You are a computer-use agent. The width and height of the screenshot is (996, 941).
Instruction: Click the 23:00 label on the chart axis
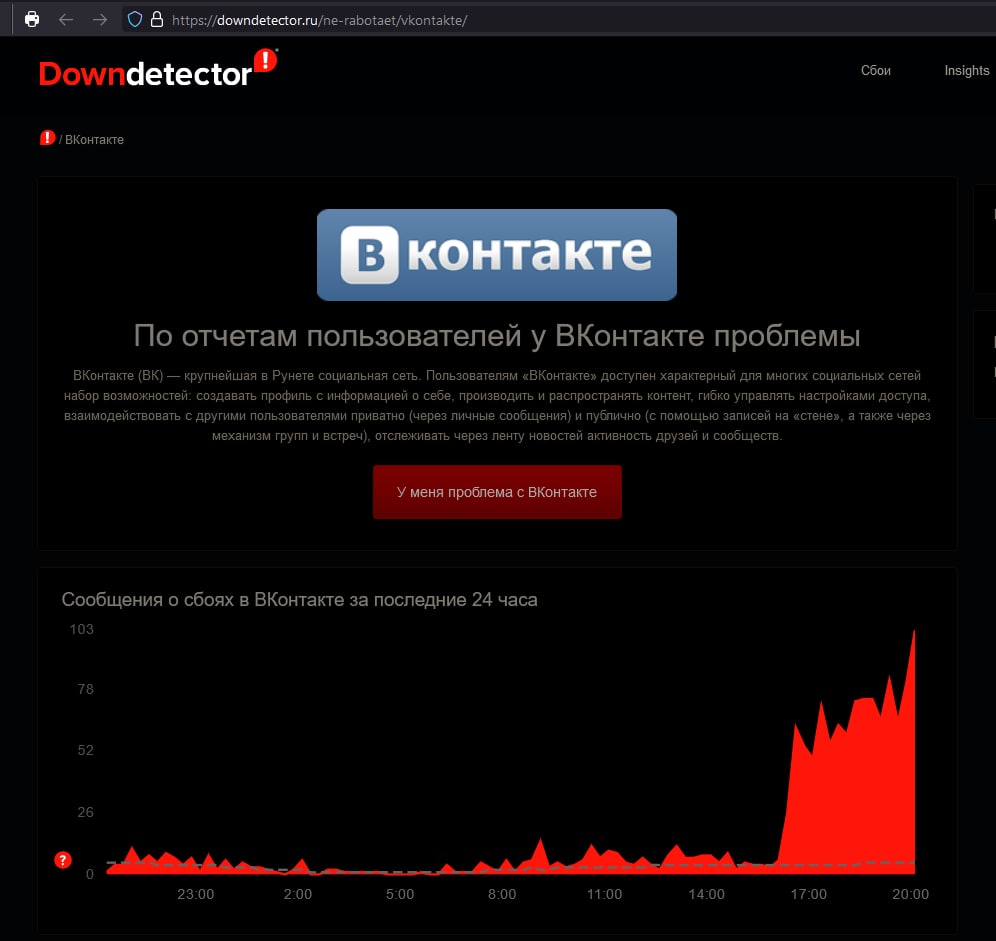click(x=195, y=894)
